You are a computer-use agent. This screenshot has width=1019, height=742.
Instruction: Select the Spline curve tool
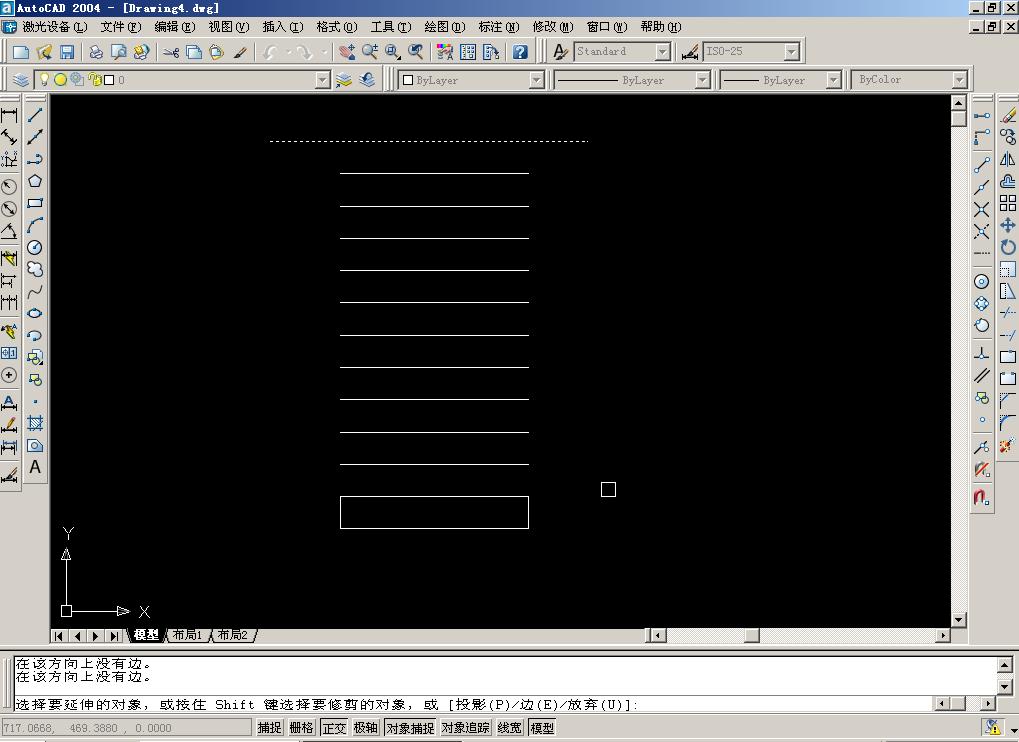coord(35,291)
